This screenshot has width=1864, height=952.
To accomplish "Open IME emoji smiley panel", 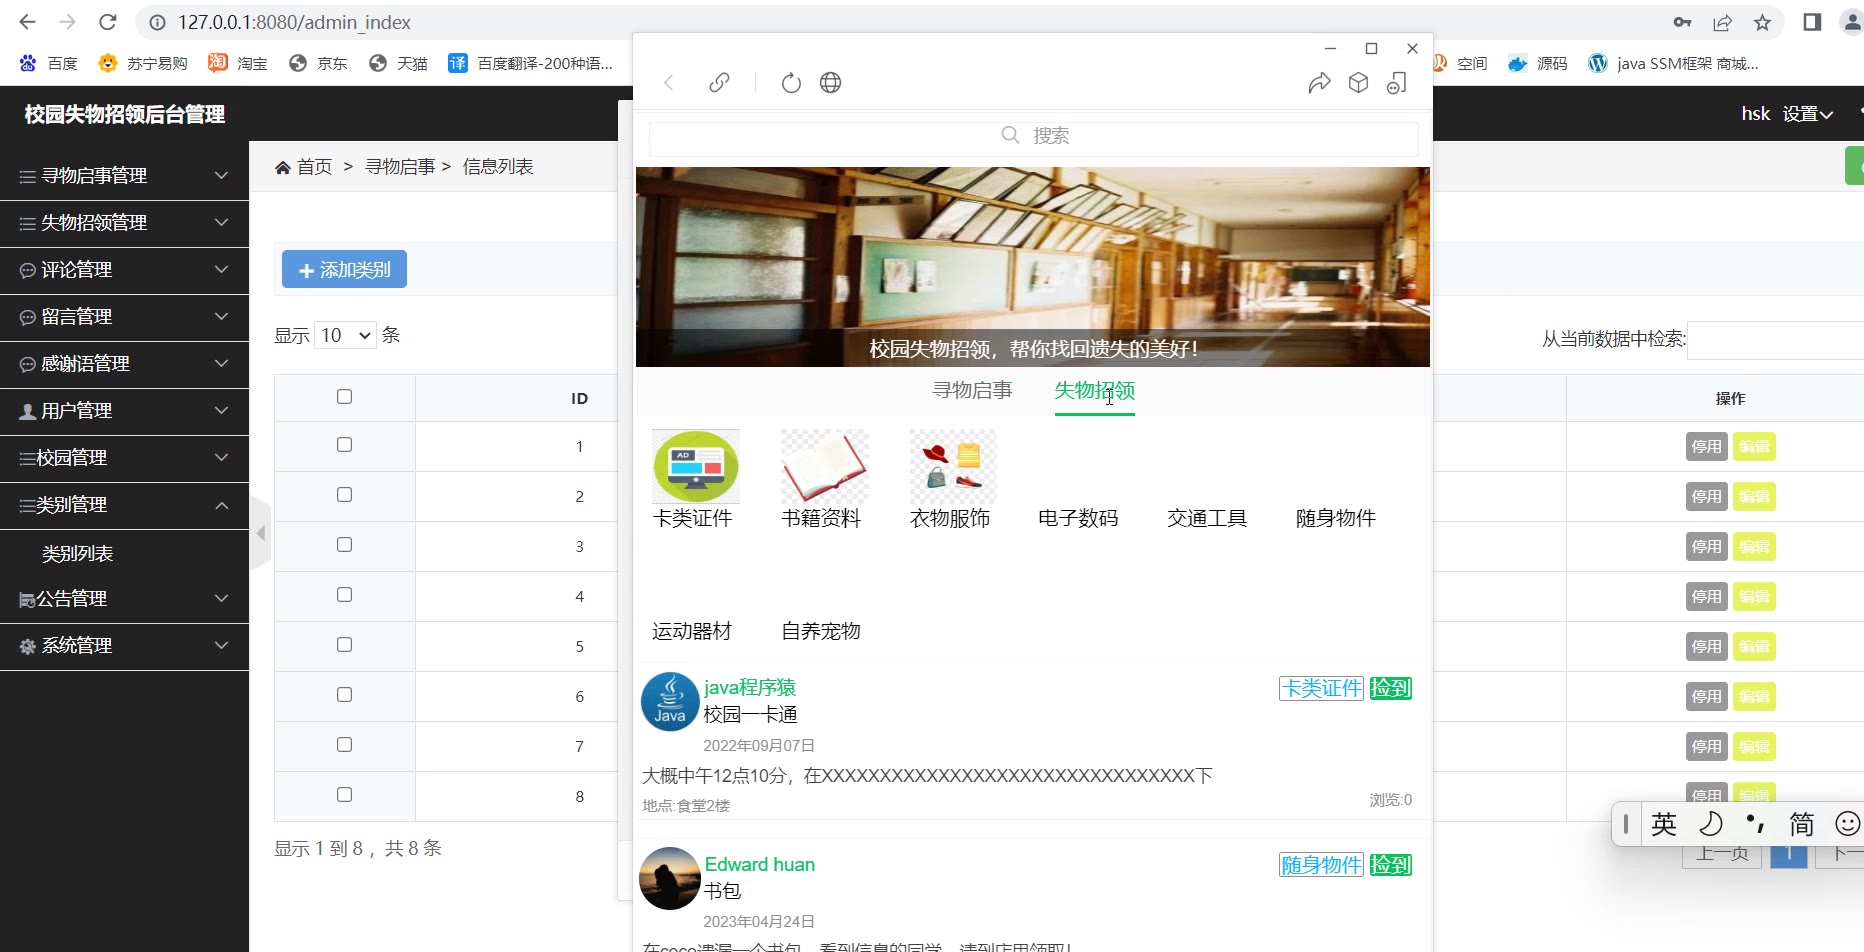I will (1848, 824).
